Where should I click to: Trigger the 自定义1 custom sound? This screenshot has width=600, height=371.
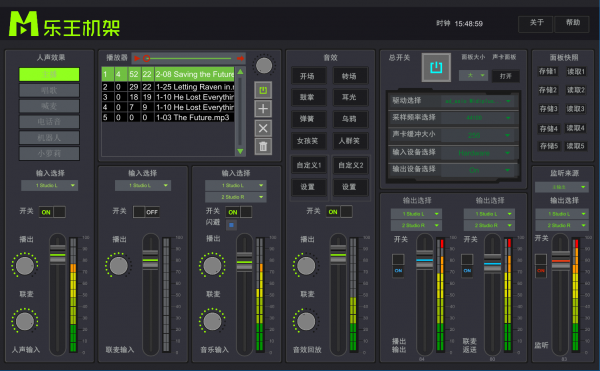(308, 165)
